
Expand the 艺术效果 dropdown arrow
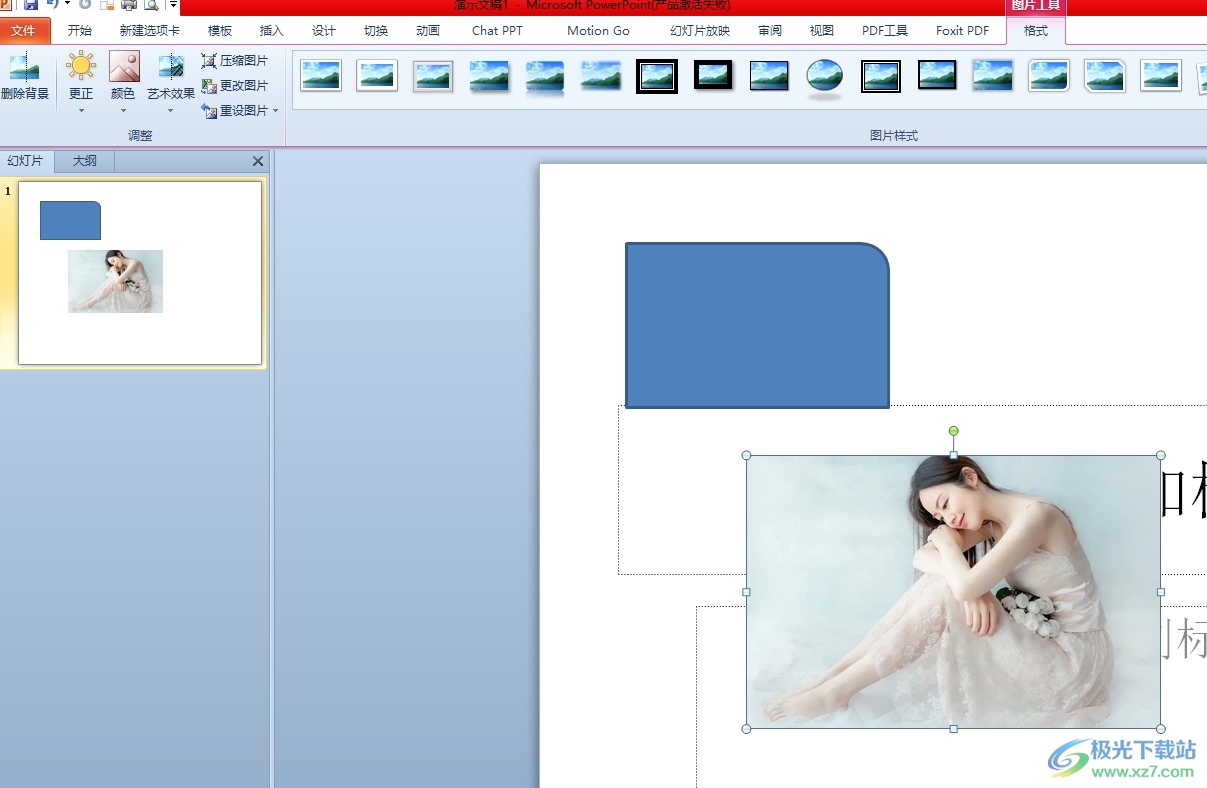click(x=171, y=110)
